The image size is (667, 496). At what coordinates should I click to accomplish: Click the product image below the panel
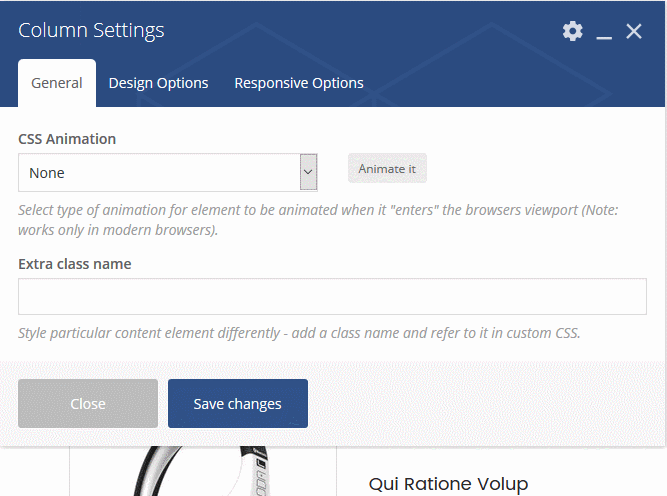[202, 471]
